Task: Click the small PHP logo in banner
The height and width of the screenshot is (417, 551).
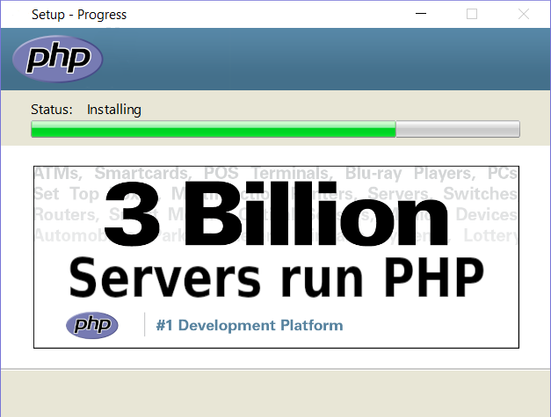Action: 92,325
